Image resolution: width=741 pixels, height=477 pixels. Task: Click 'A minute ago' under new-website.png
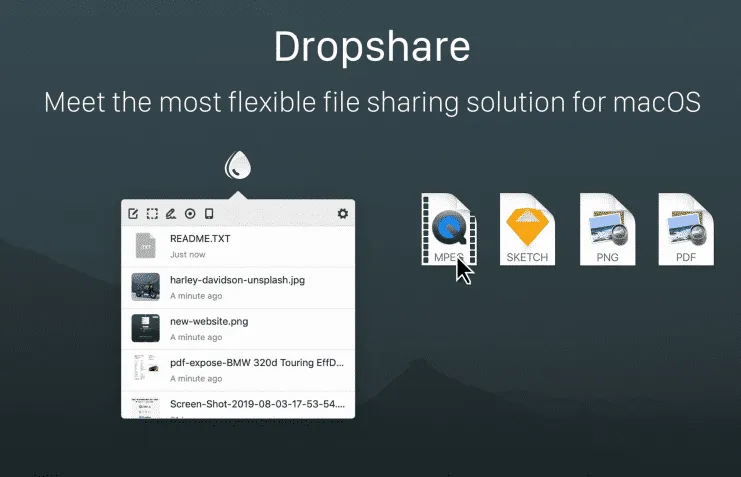(196, 337)
